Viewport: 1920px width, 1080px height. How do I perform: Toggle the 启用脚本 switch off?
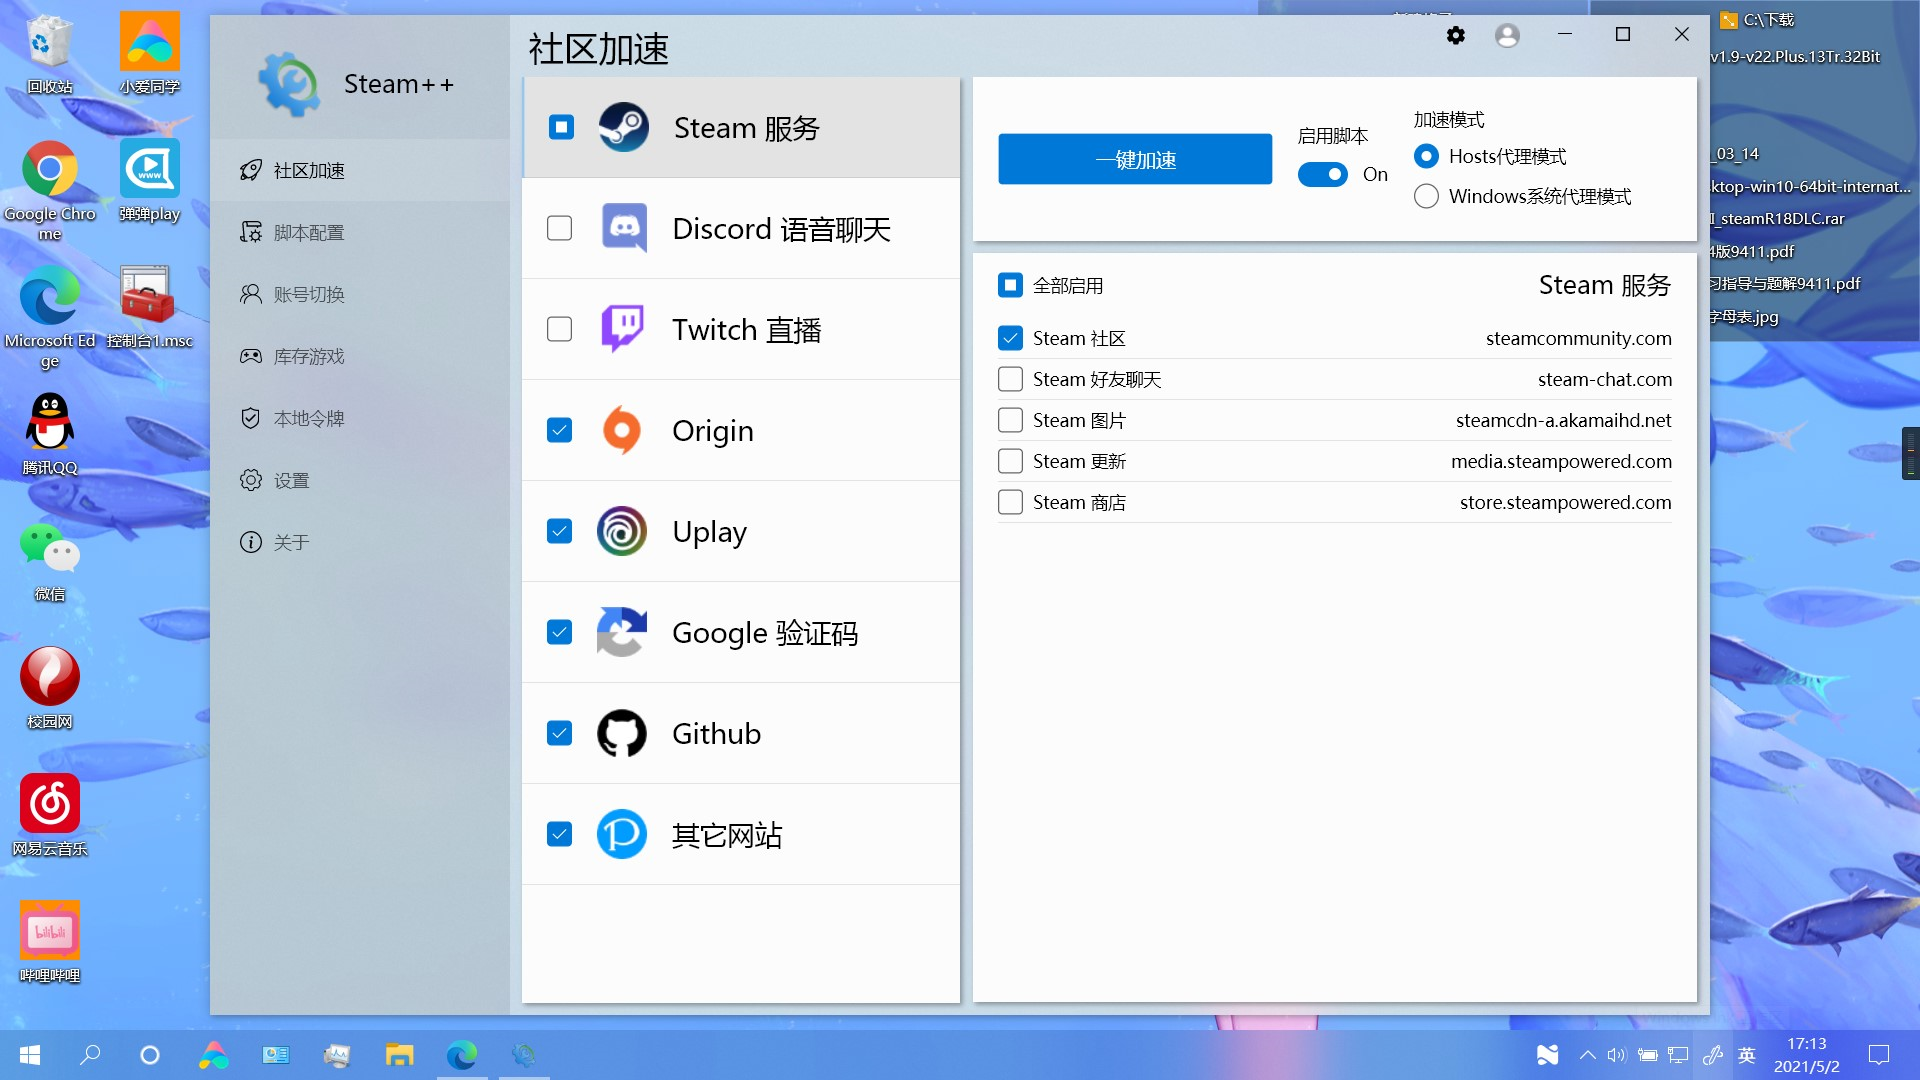(1322, 175)
